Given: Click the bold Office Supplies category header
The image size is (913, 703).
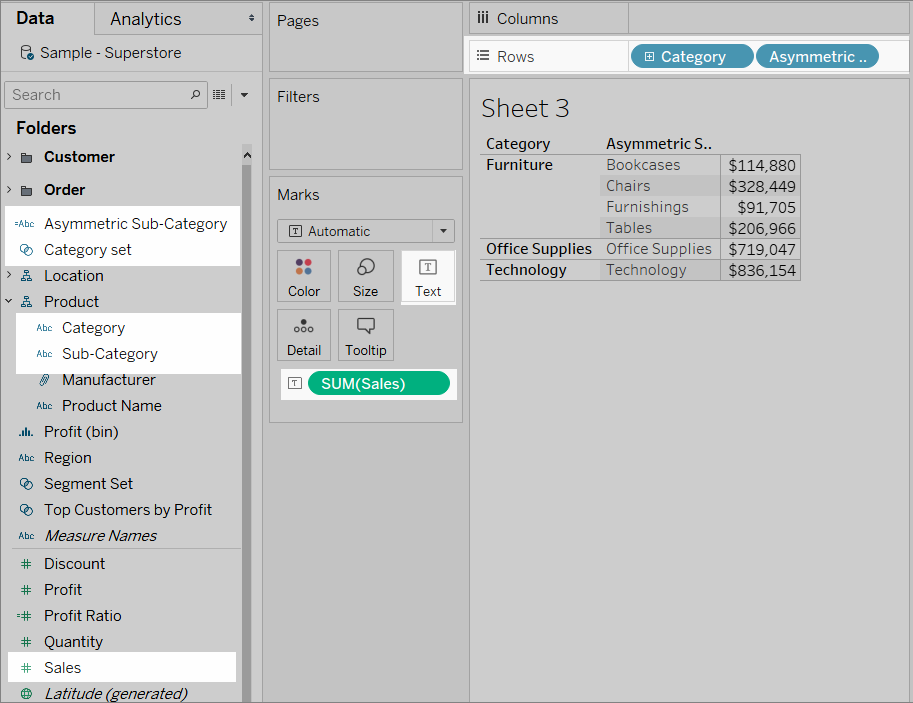Looking at the screenshot, I should (x=539, y=249).
